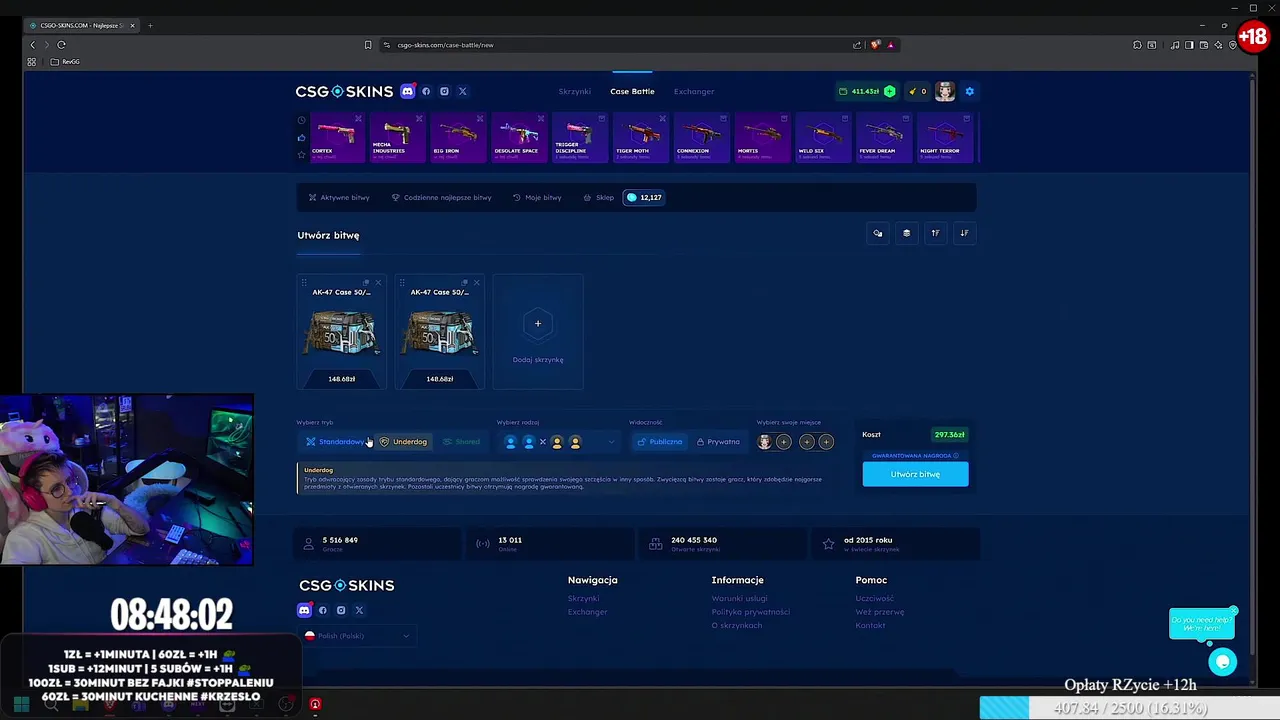
Task: Open Warunki usługi link
Action: (739, 598)
